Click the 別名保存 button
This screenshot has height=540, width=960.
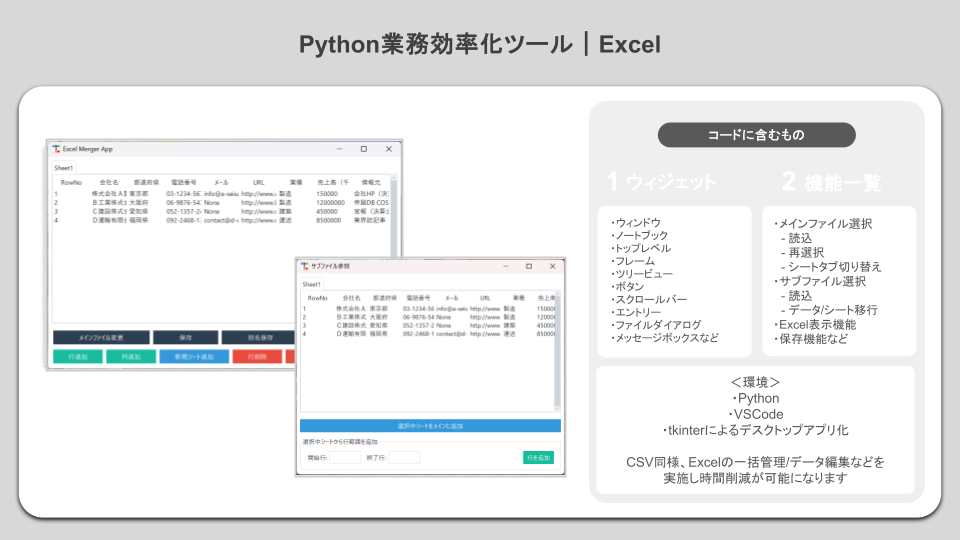pyautogui.click(x=258, y=337)
